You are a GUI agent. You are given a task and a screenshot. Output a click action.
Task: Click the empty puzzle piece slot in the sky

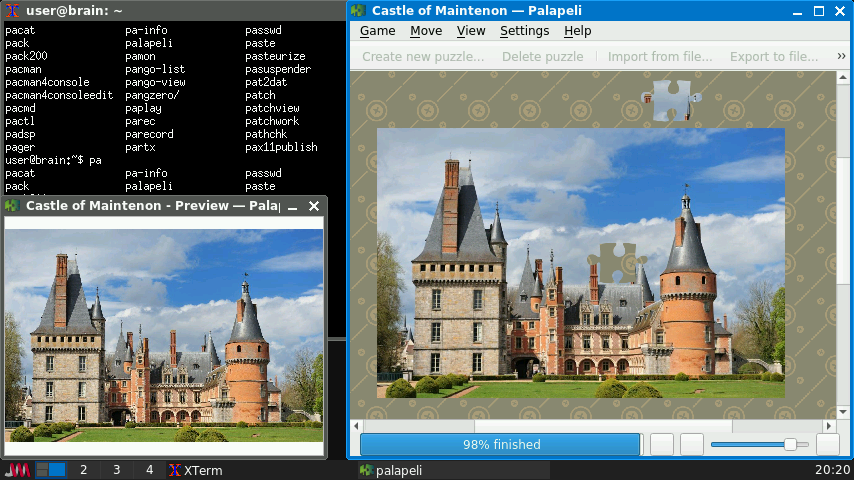coord(612,263)
